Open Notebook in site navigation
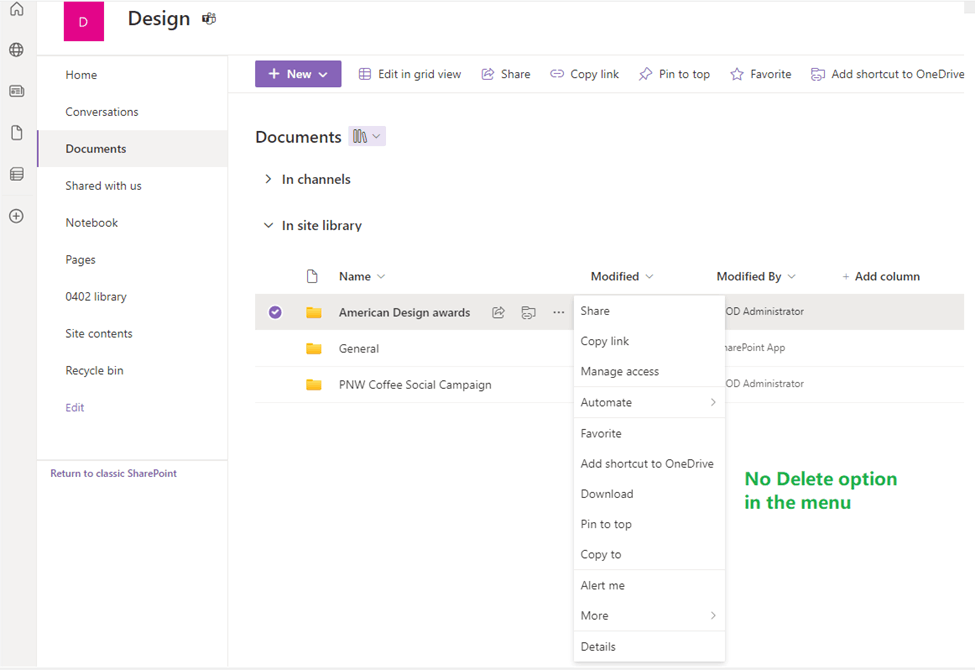 91,223
